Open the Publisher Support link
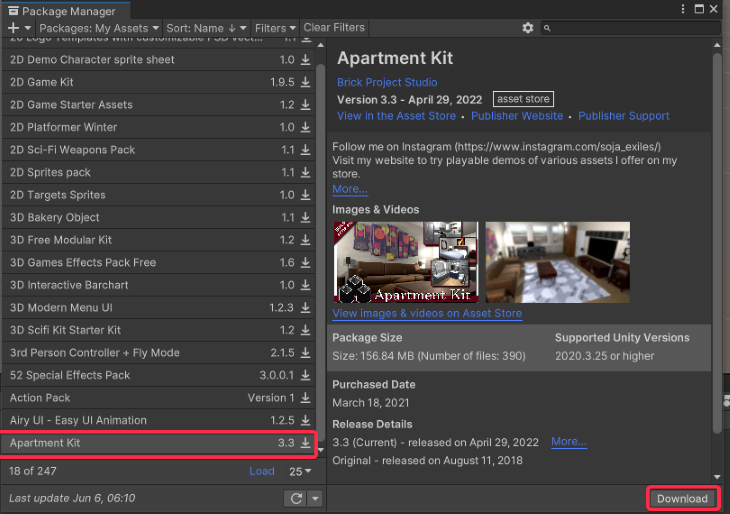730x514 pixels. point(624,116)
